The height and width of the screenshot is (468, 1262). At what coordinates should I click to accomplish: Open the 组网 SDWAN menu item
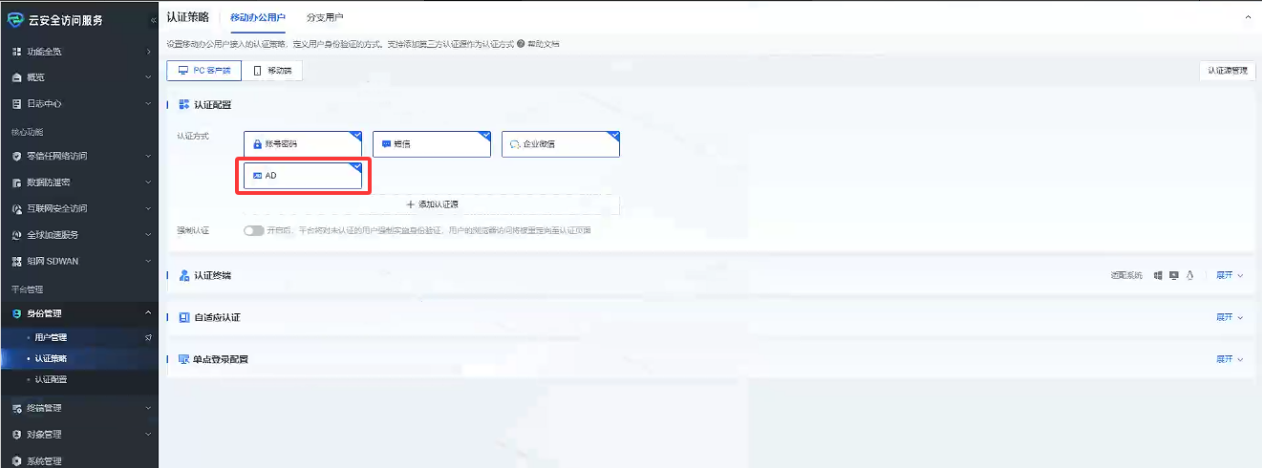click(79, 261)
